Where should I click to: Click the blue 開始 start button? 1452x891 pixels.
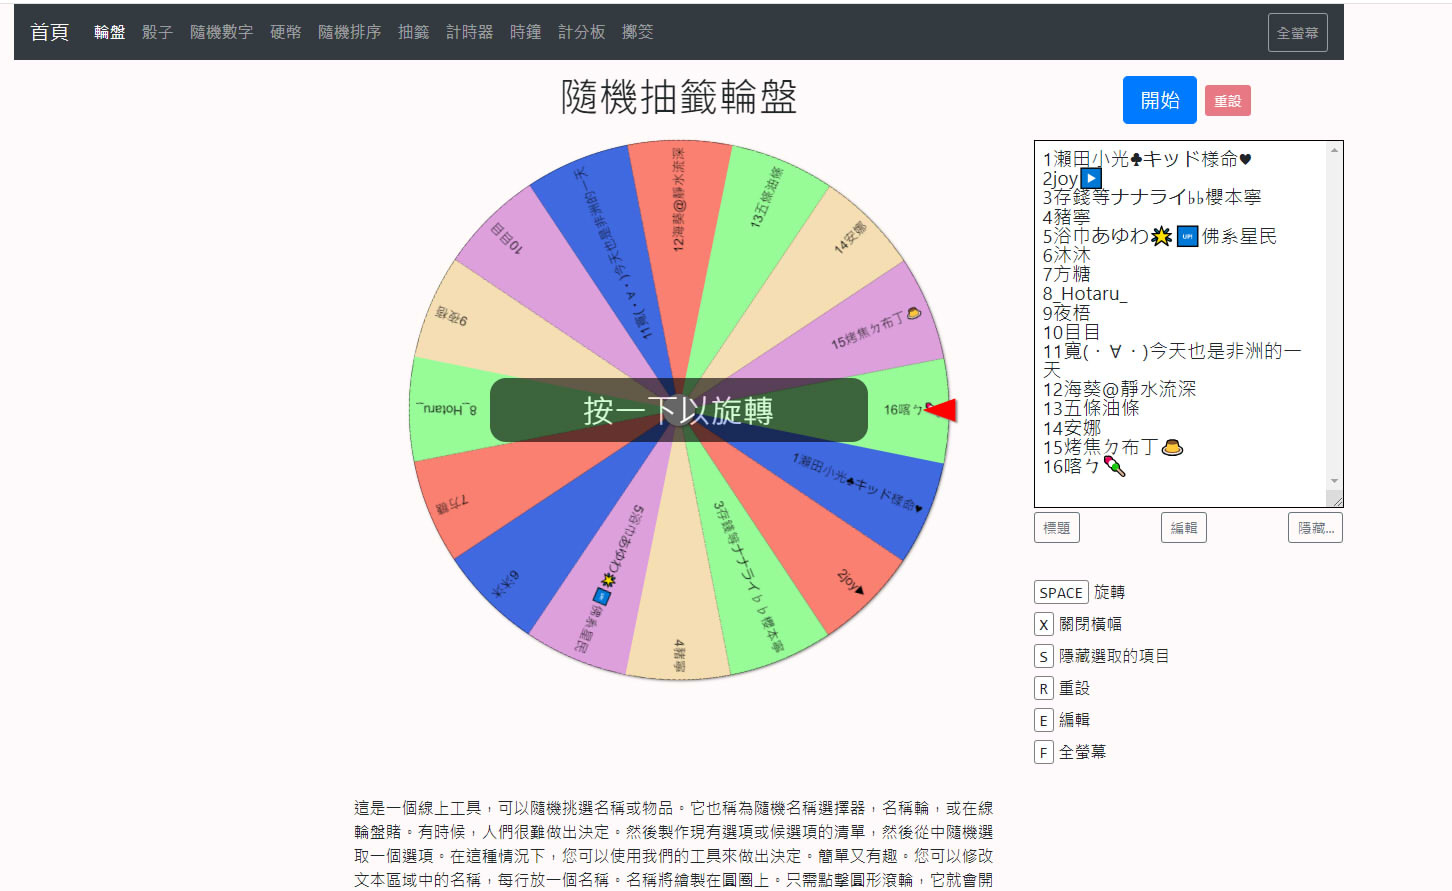[1159, 100]
